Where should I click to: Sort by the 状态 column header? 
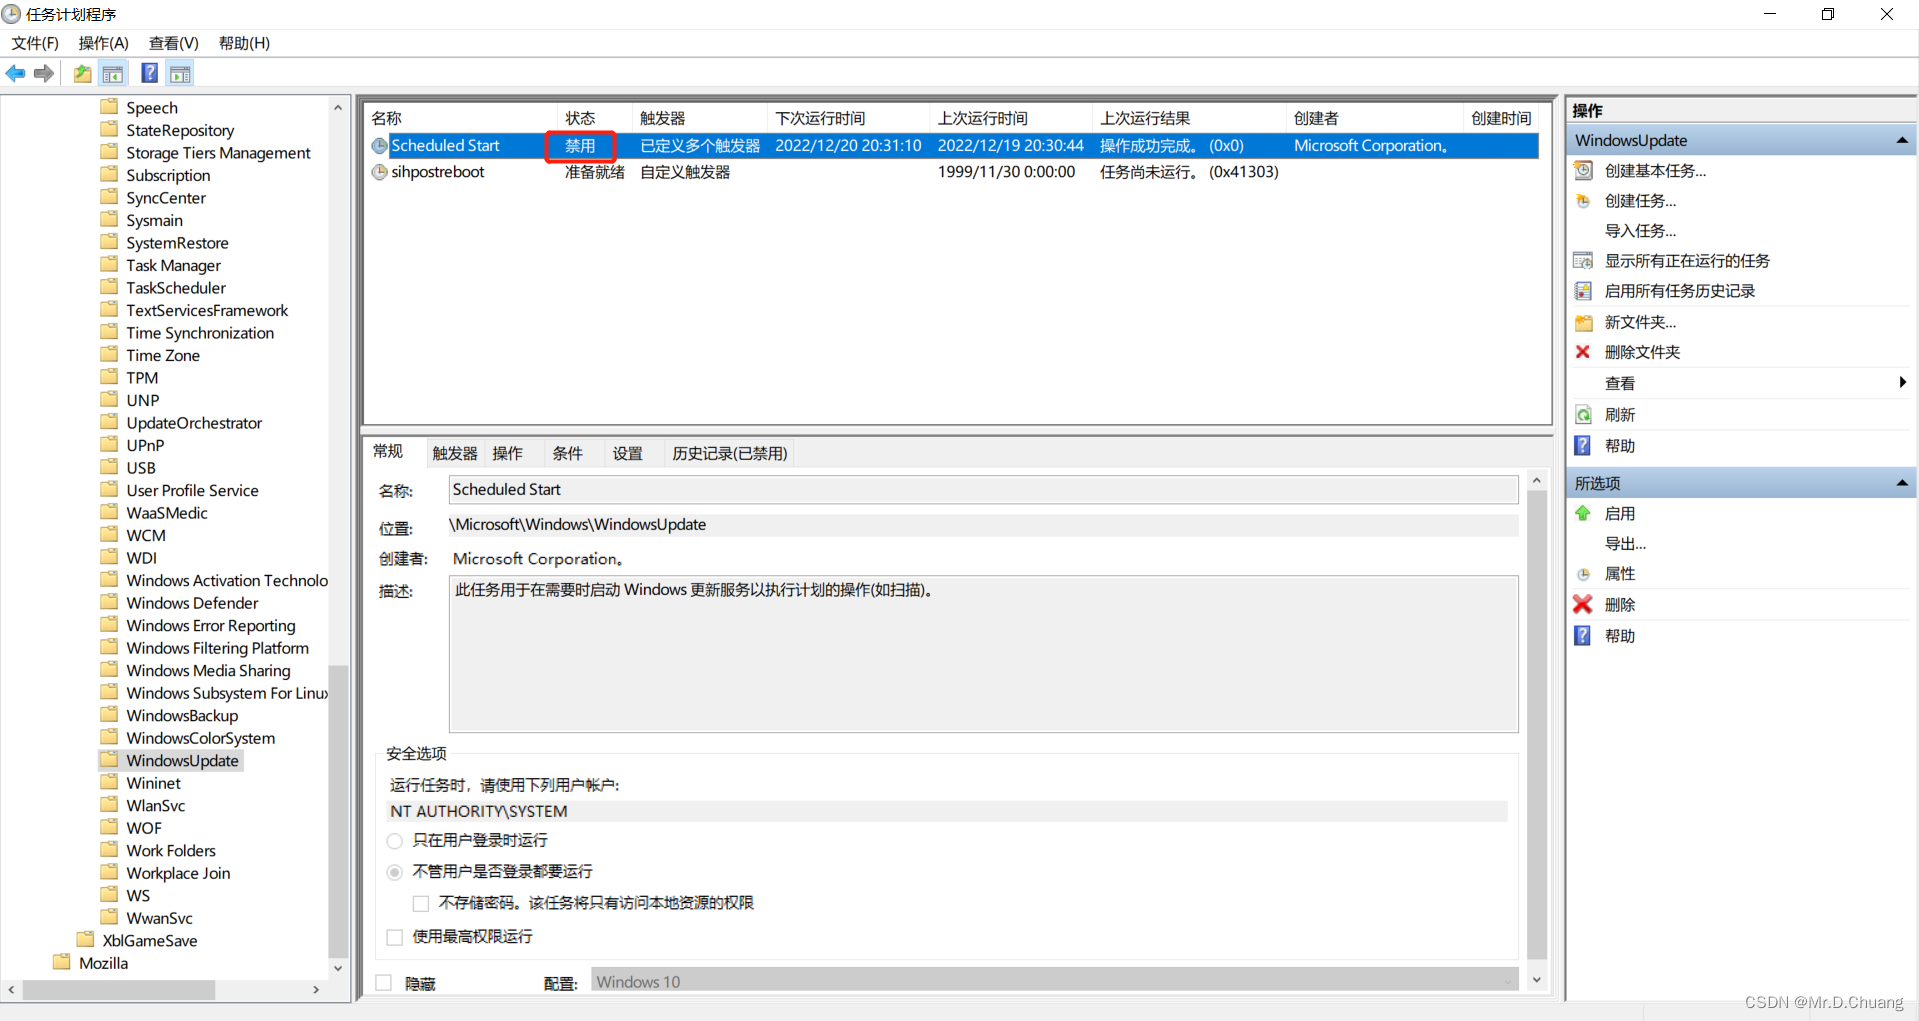point(594,118)
